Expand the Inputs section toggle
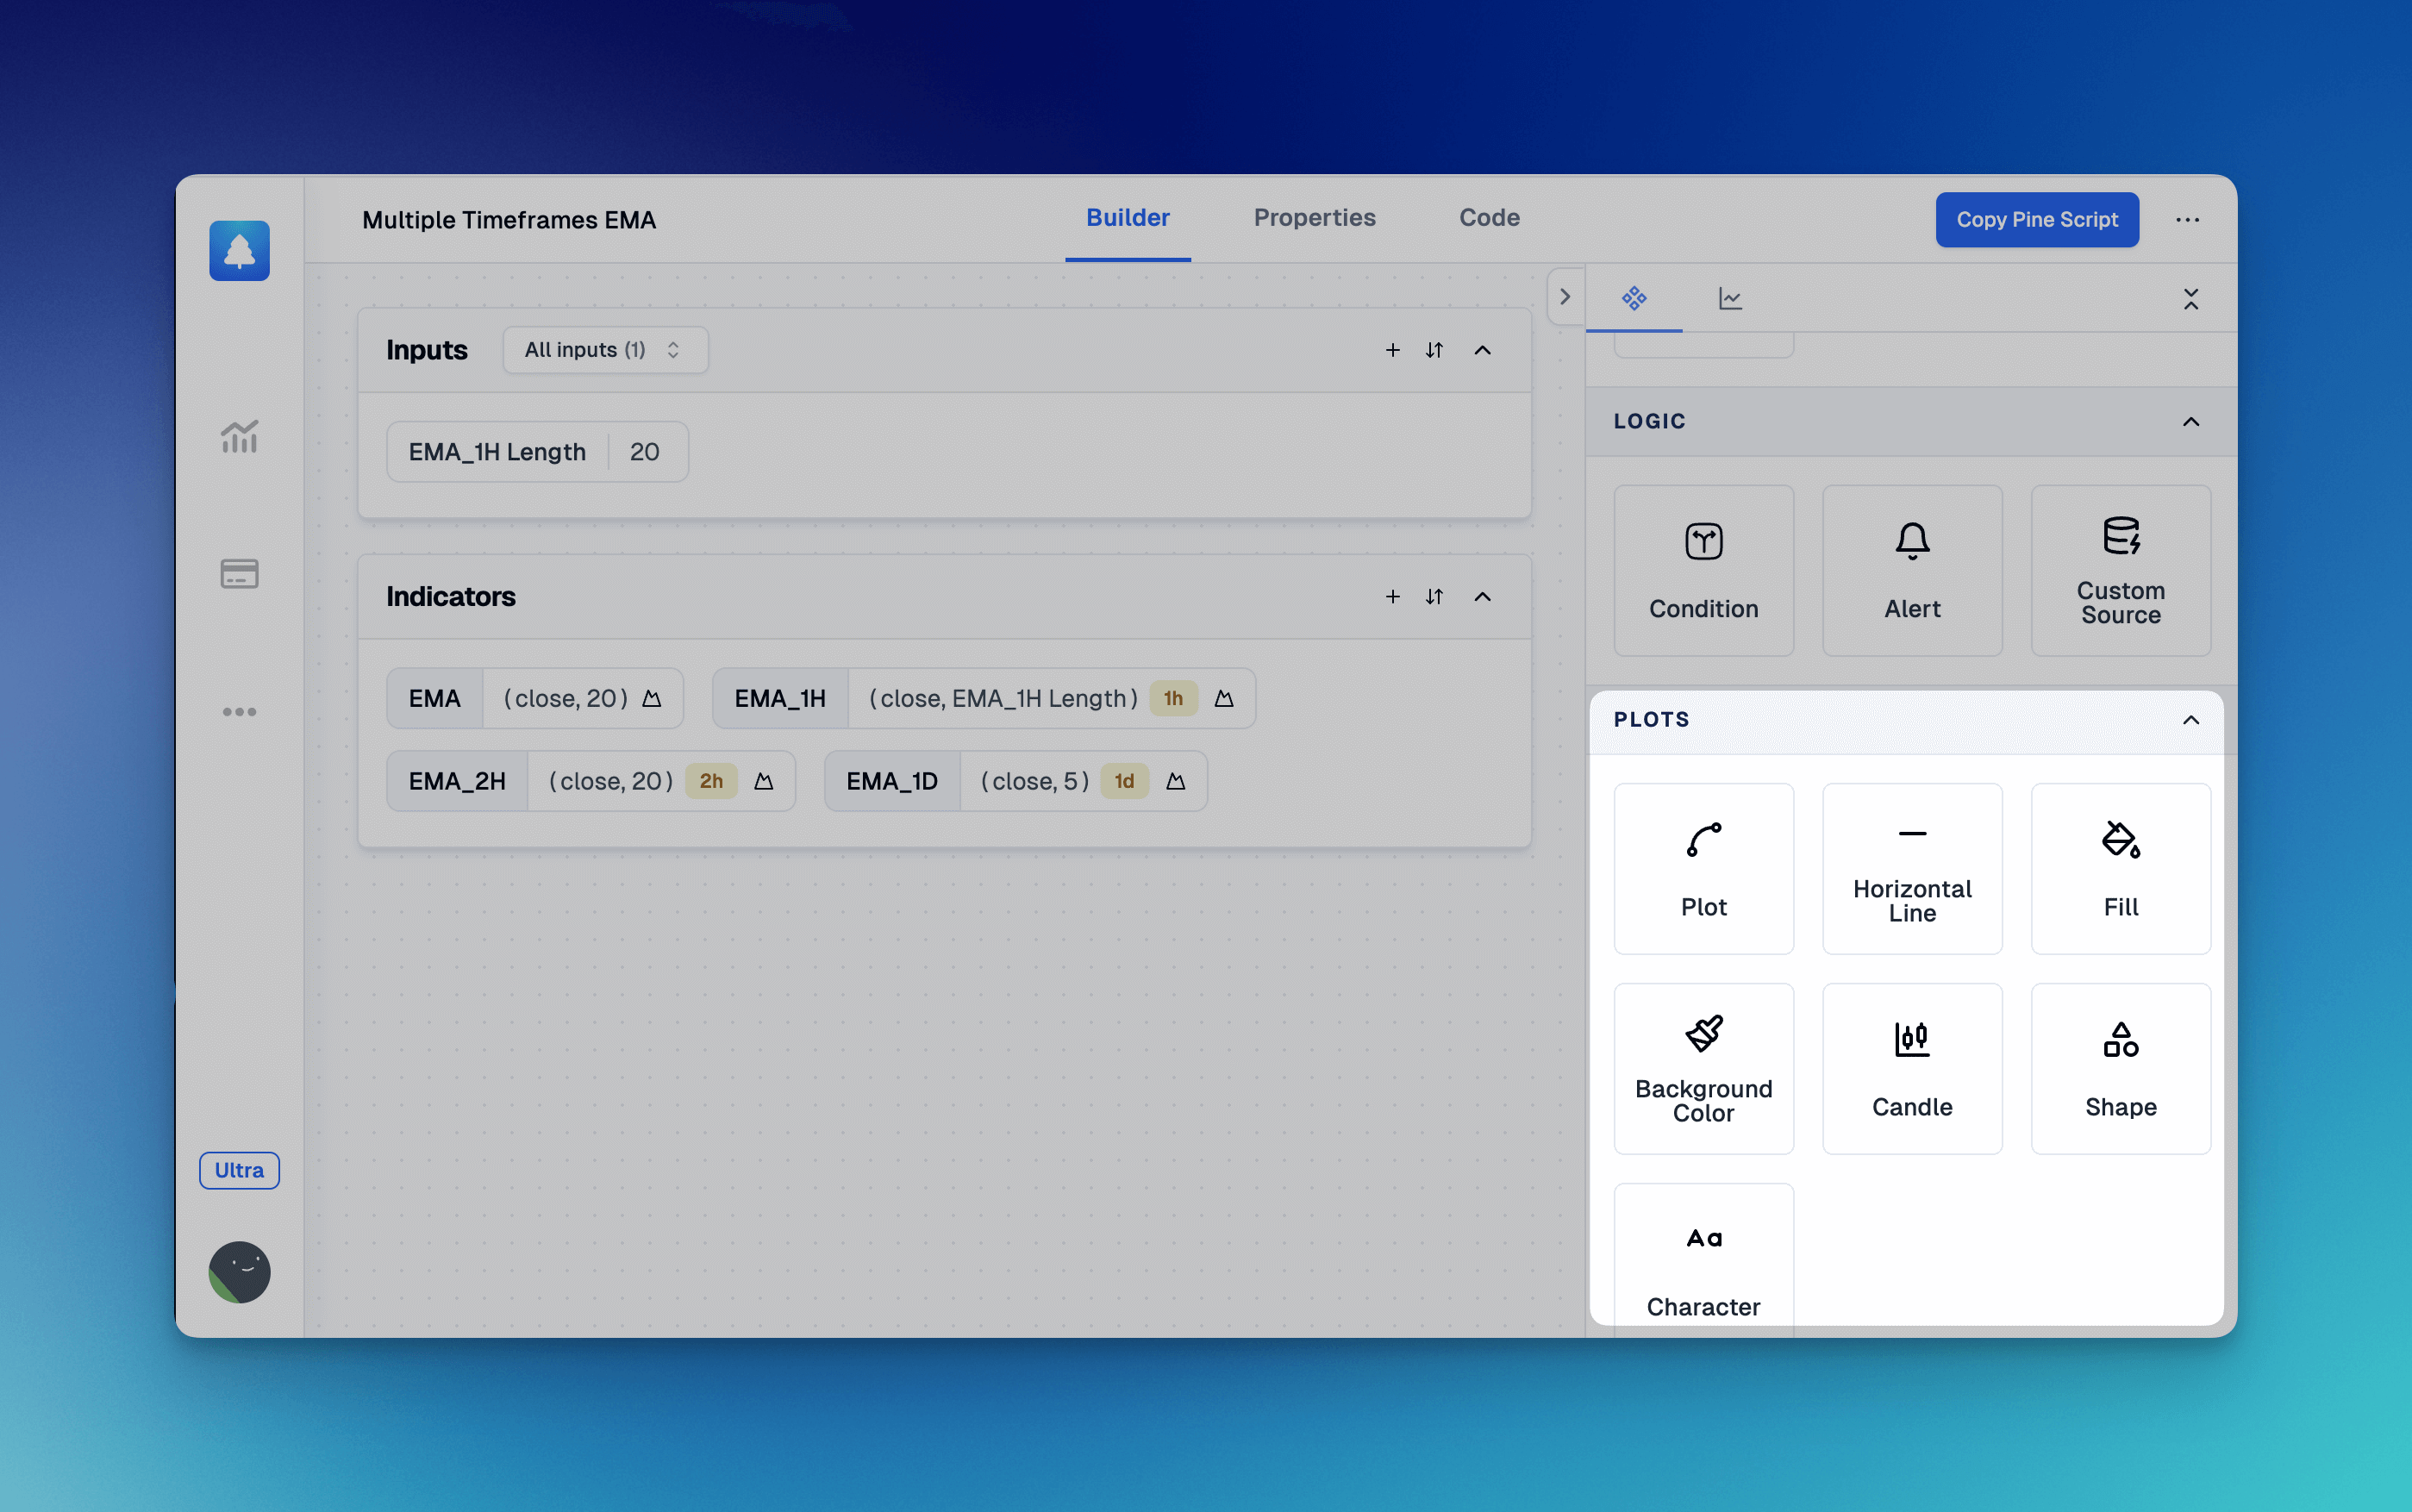The height and width of the screenshot is (1512, 2412). [1482, 350]
